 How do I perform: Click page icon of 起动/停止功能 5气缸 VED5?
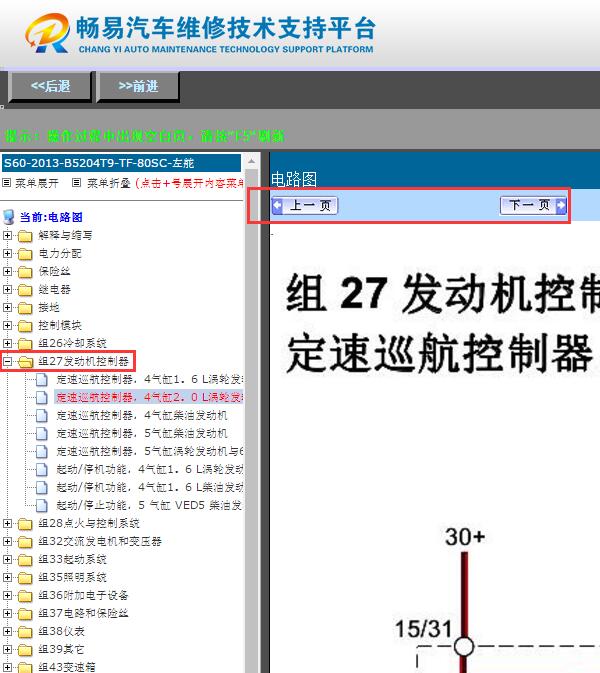(42, 506)
